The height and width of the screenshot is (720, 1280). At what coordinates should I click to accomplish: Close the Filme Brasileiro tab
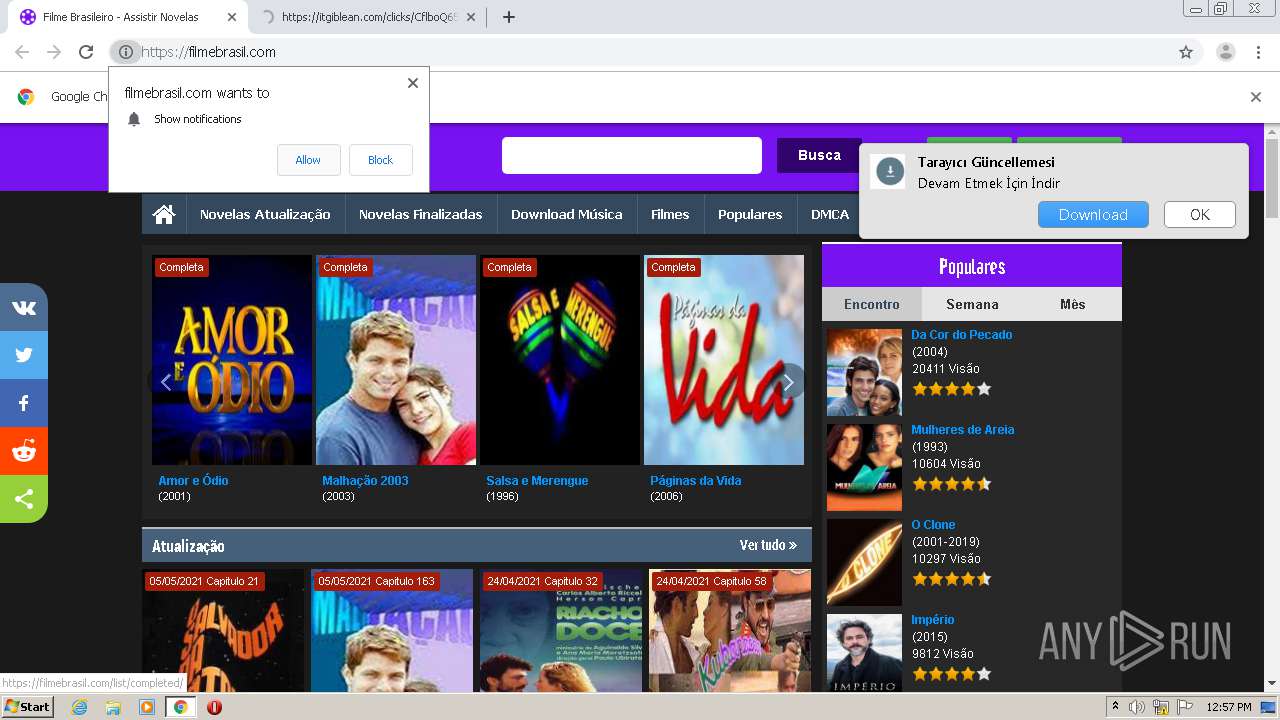(232, 17)
